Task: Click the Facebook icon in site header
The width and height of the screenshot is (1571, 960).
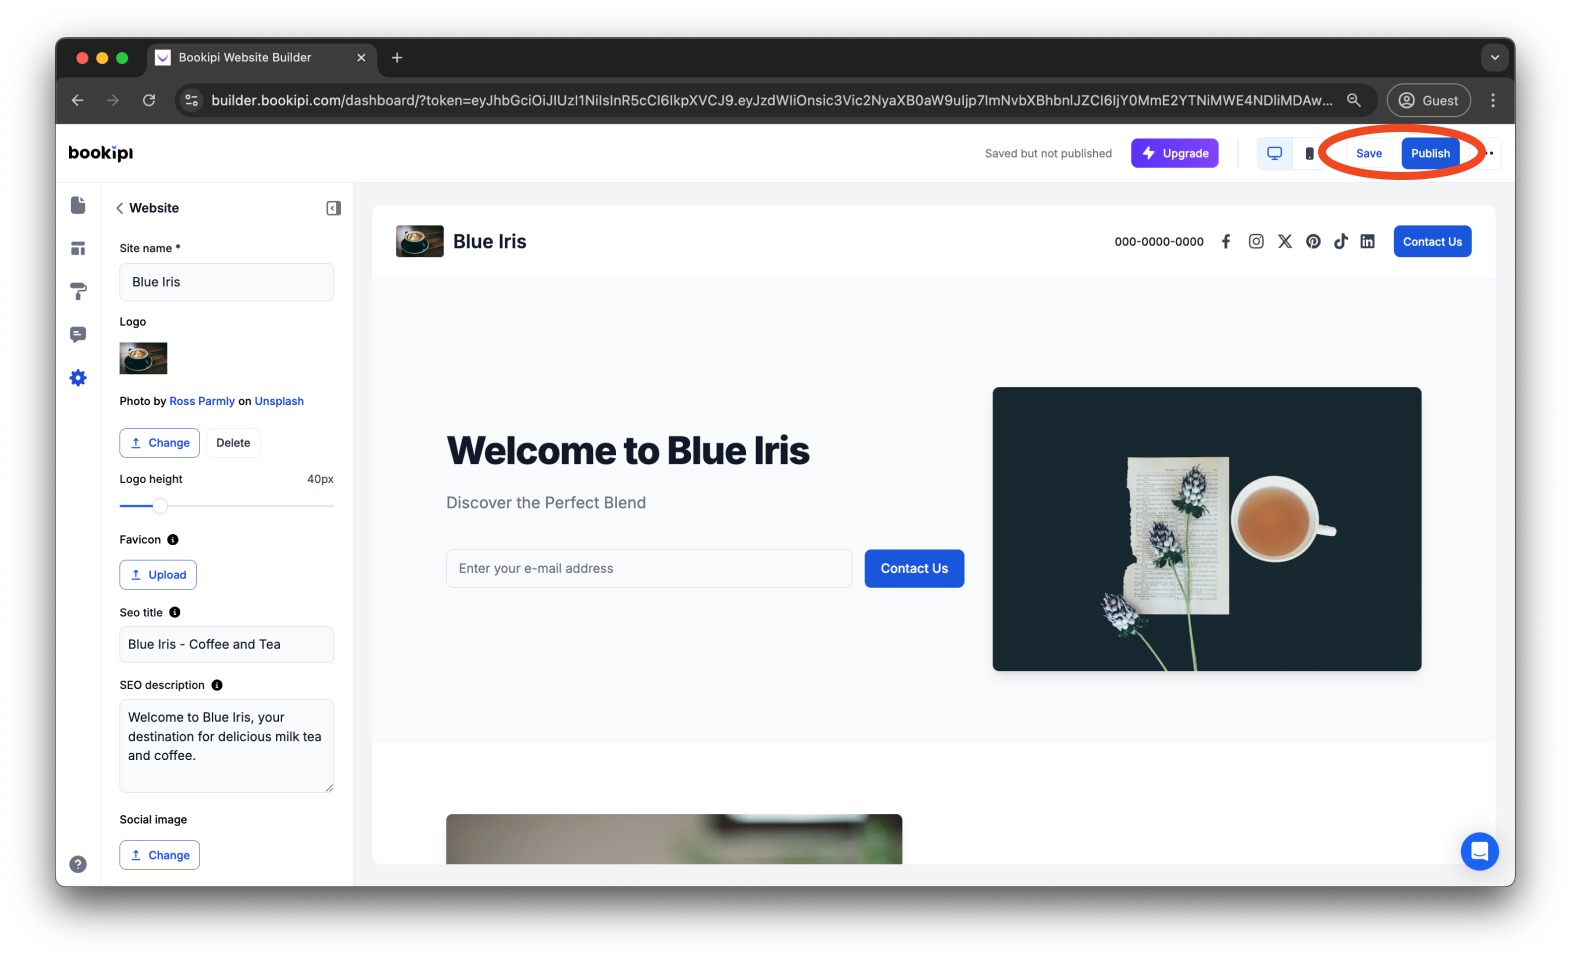Action: coord(1226,241)
